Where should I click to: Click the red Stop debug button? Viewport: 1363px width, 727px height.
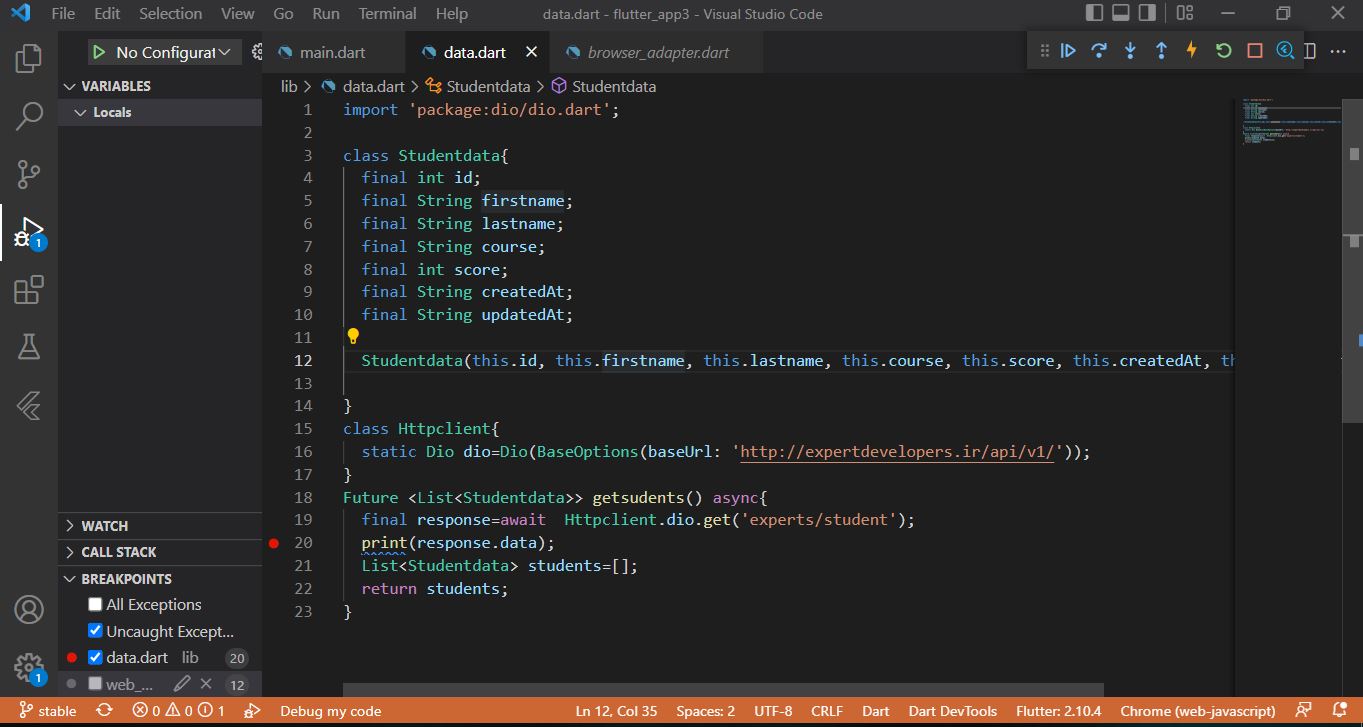pos(1254,51)
